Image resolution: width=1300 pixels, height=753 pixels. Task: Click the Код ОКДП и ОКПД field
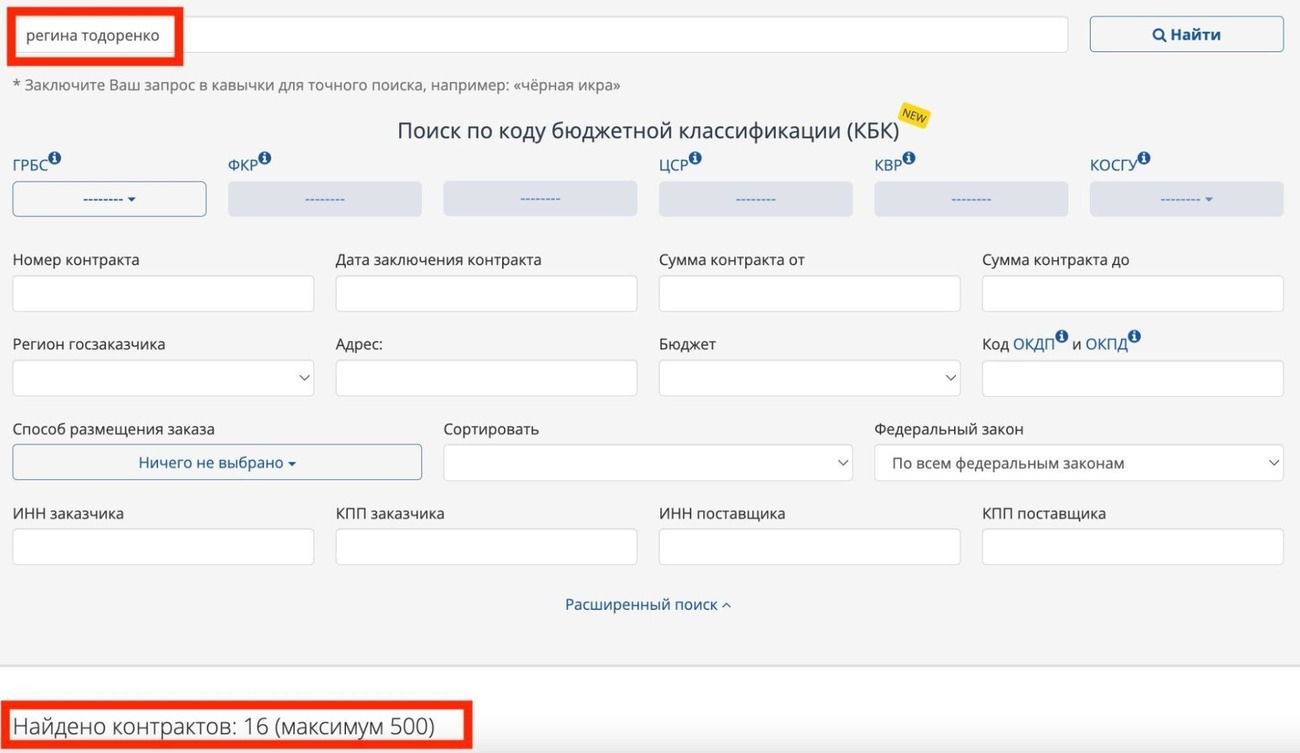[1133, 378]
